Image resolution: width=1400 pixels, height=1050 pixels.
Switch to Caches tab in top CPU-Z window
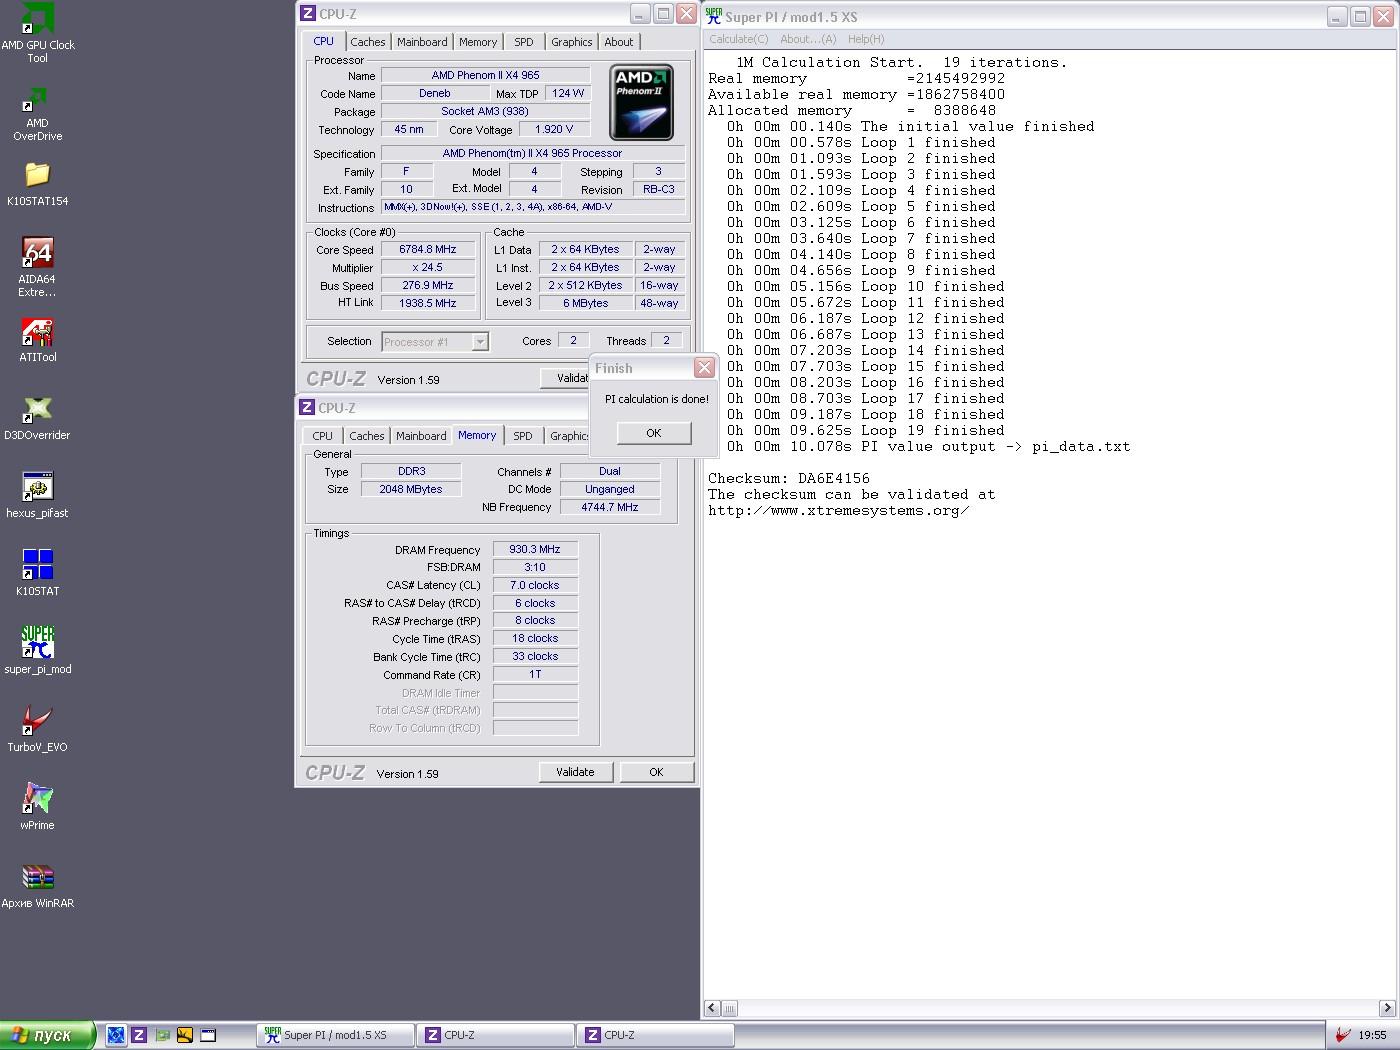click(367, 42)
